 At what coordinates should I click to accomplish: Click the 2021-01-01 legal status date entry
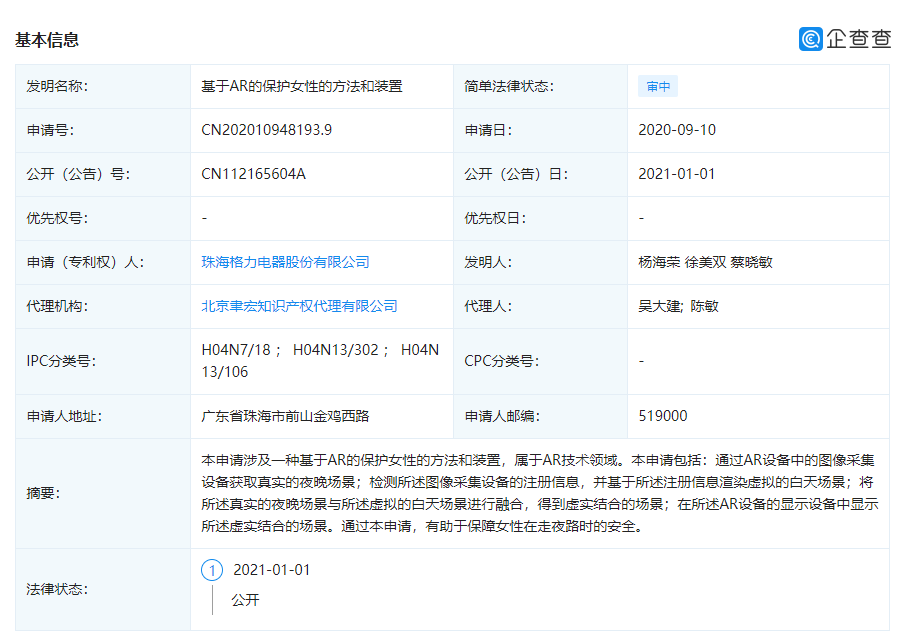[271, 570]
